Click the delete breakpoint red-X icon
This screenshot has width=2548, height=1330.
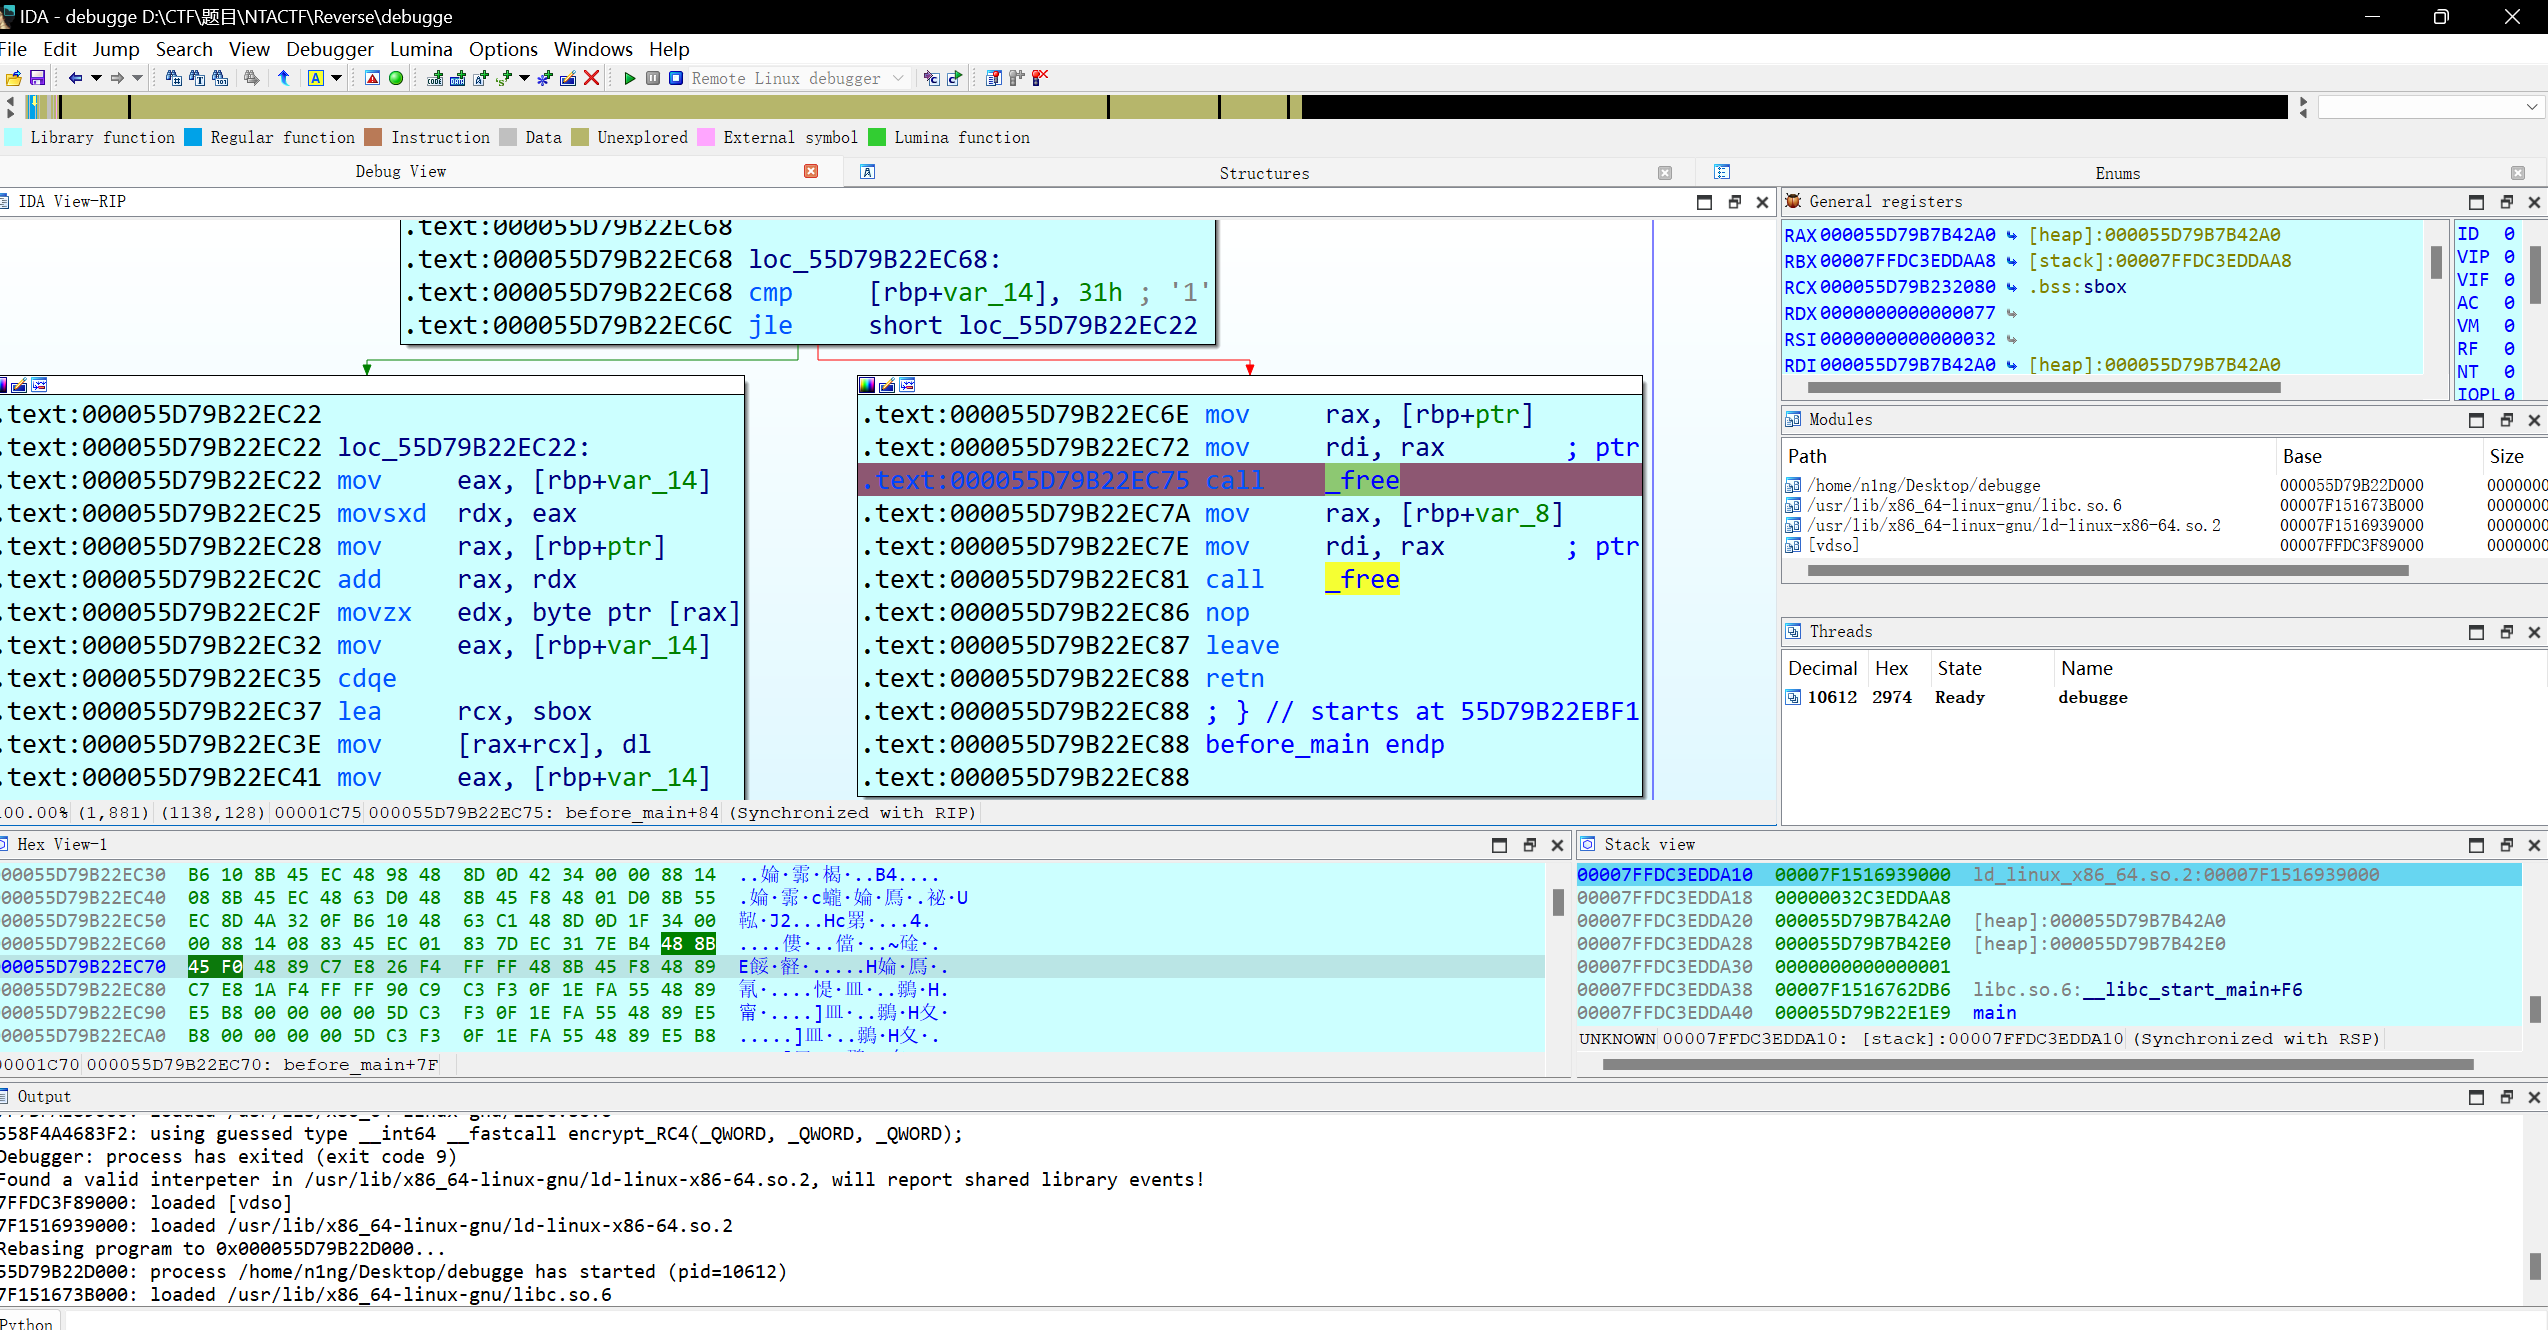[1040, 77]
